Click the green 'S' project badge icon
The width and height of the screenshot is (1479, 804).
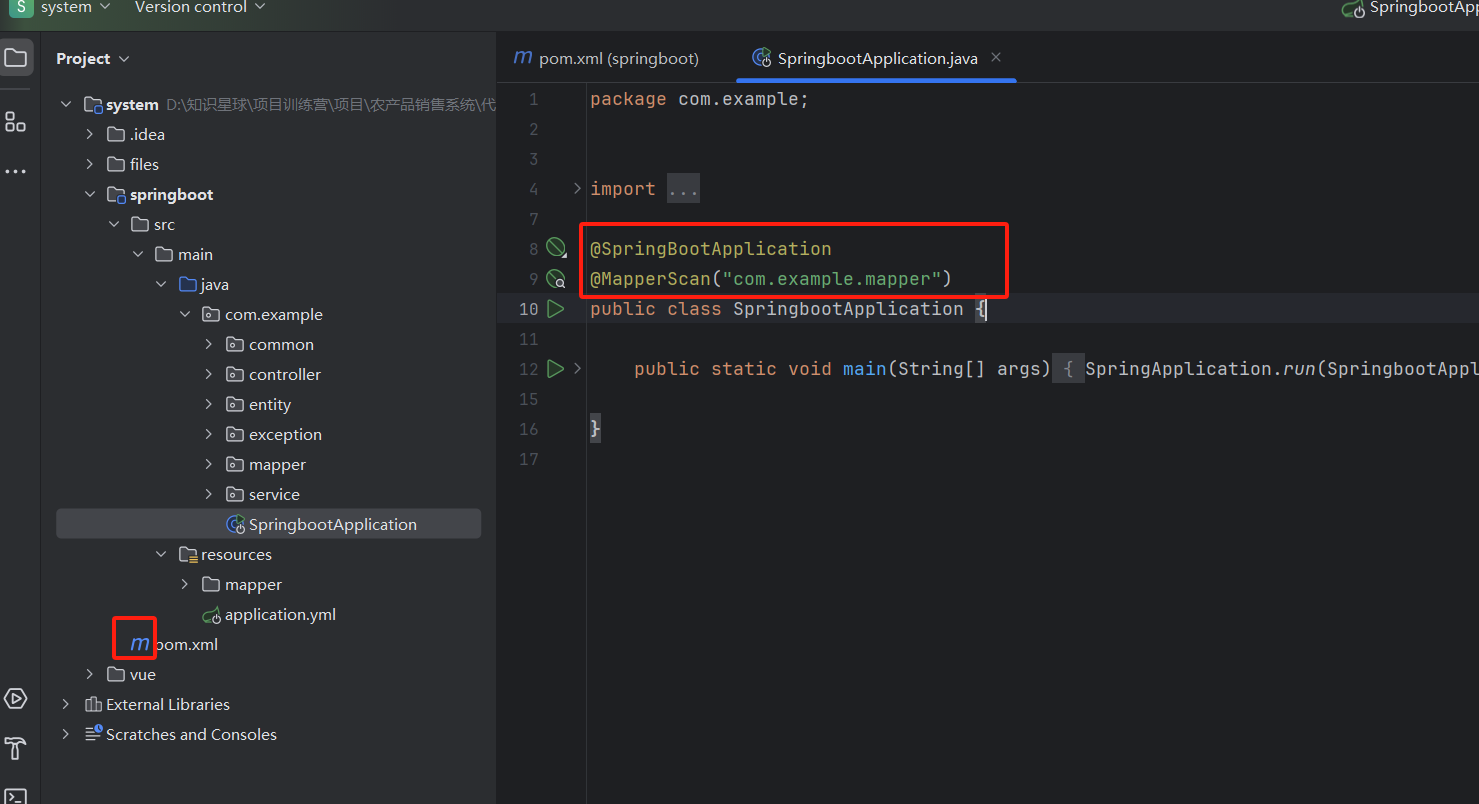pos(21,7)
